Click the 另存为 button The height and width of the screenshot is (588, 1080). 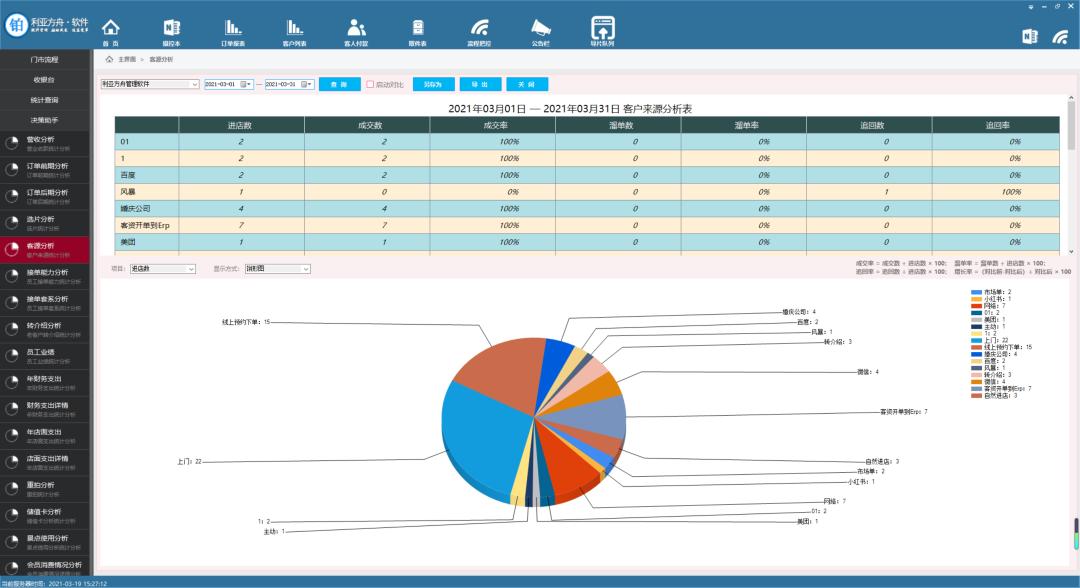(433, 84)
